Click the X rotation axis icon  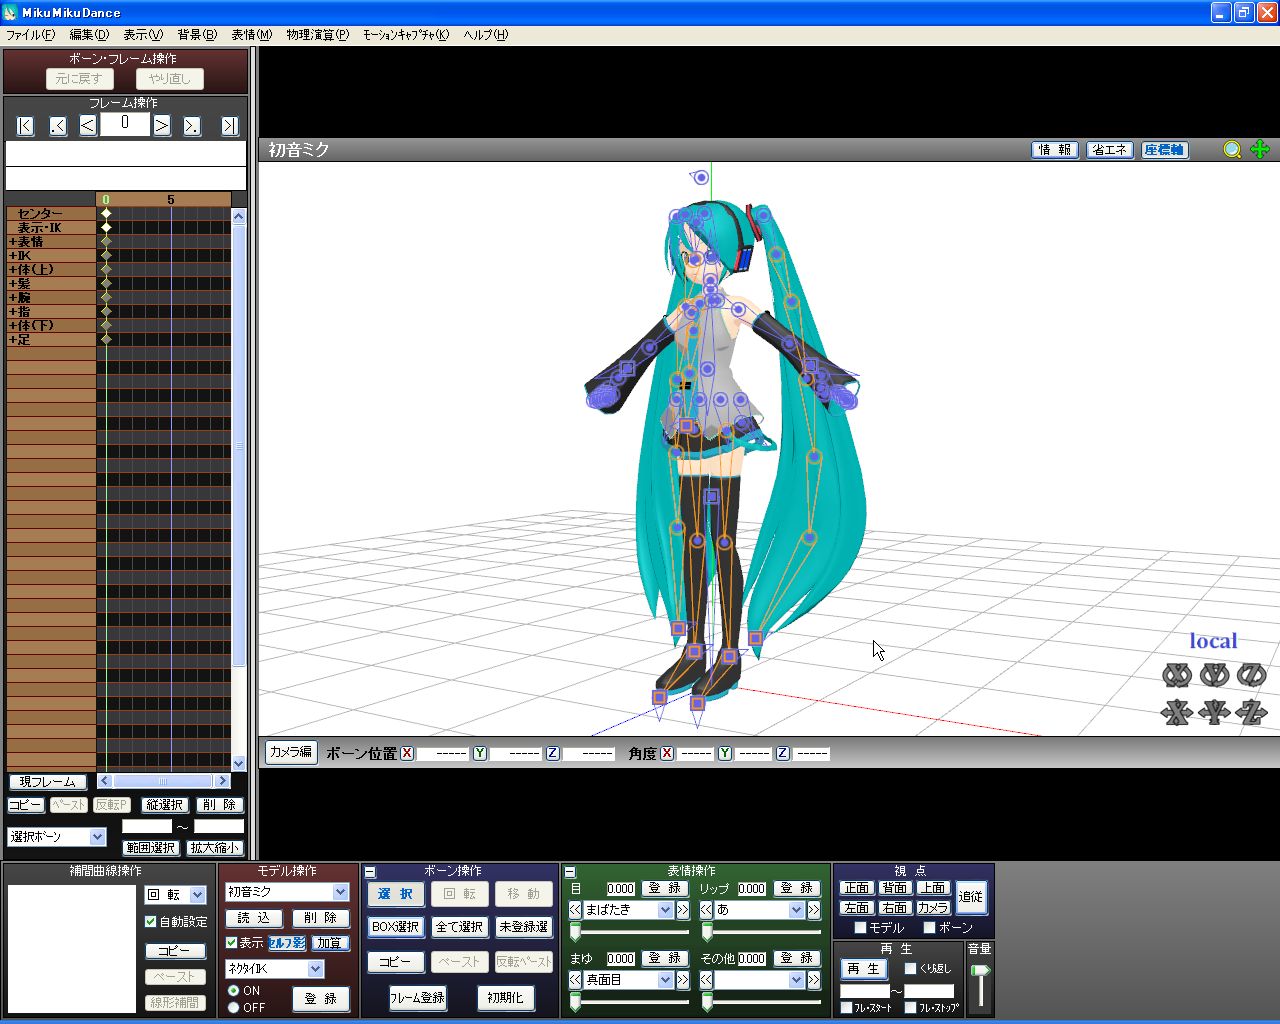(1177, 676)
